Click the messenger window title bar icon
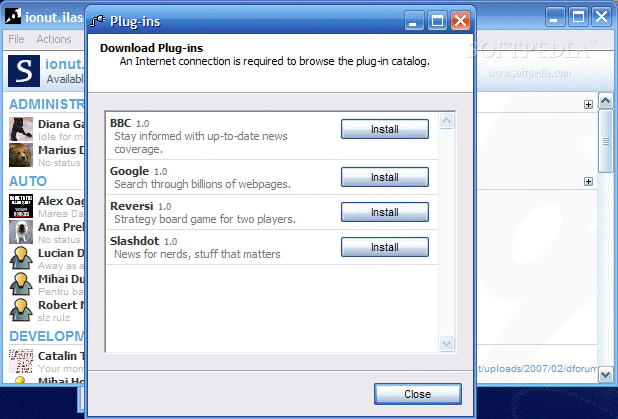This screenshot has width=618, height=419. pyautogui.click(x=13, y=17)
